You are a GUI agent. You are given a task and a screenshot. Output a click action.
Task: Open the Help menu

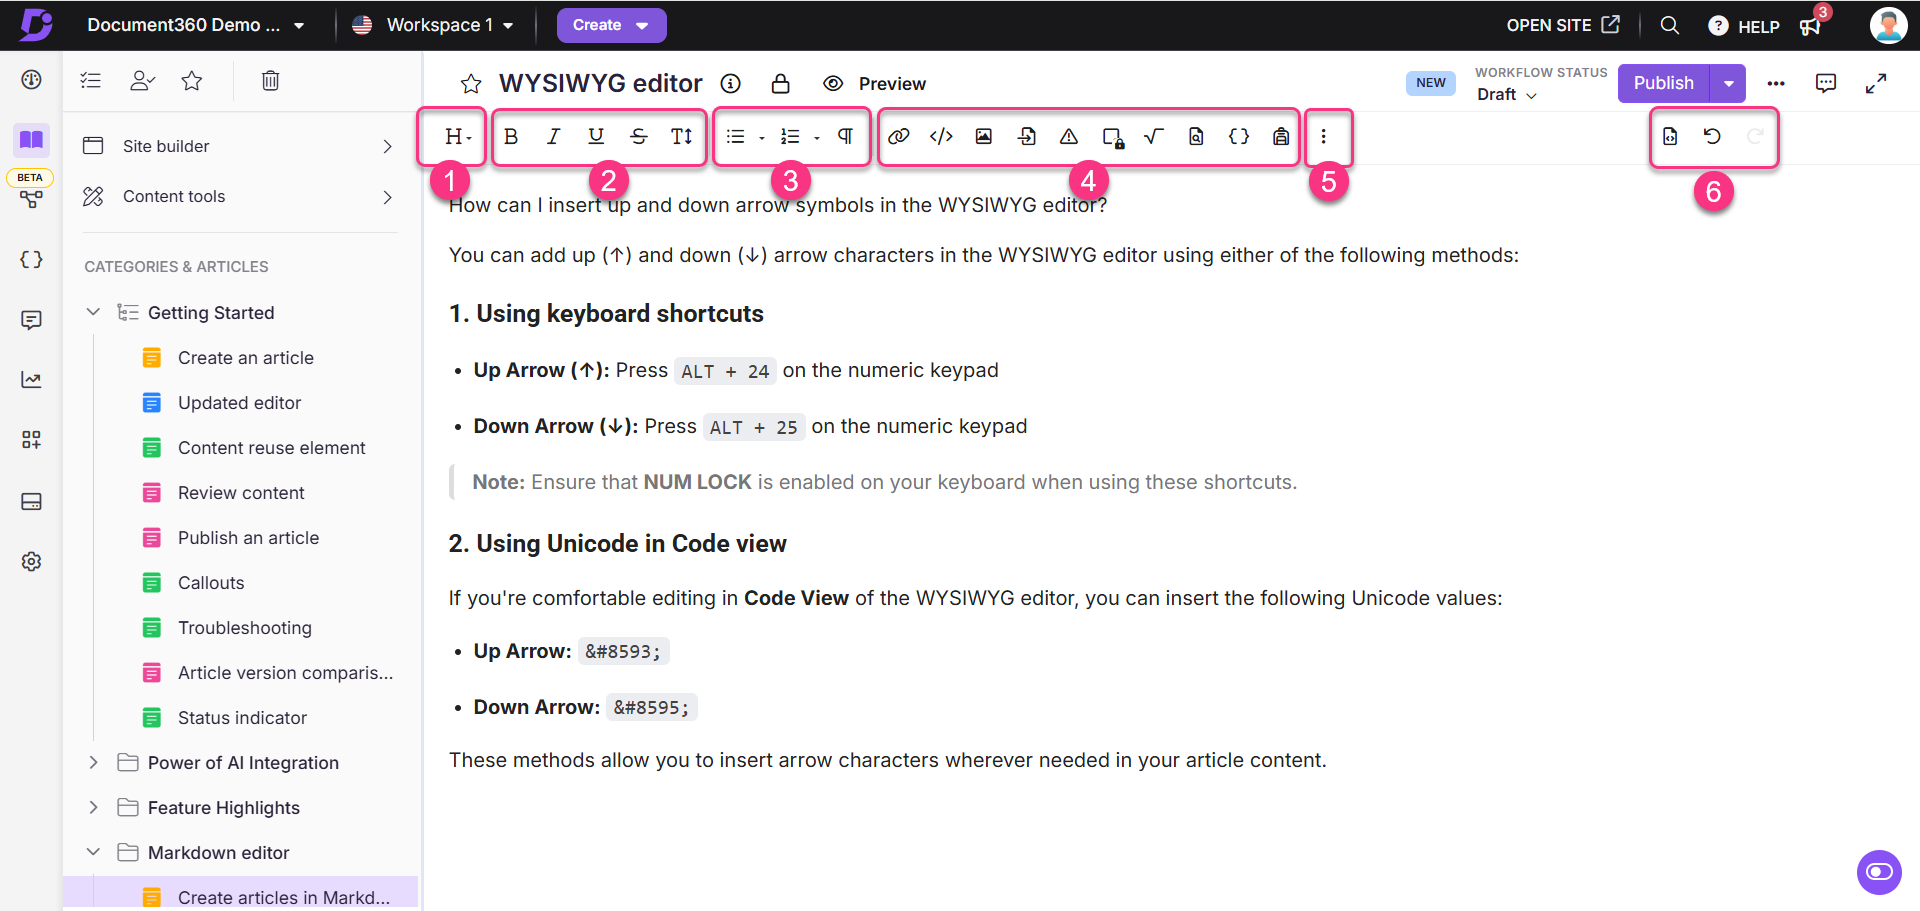pyautogui.click(x=1744, y=26)
